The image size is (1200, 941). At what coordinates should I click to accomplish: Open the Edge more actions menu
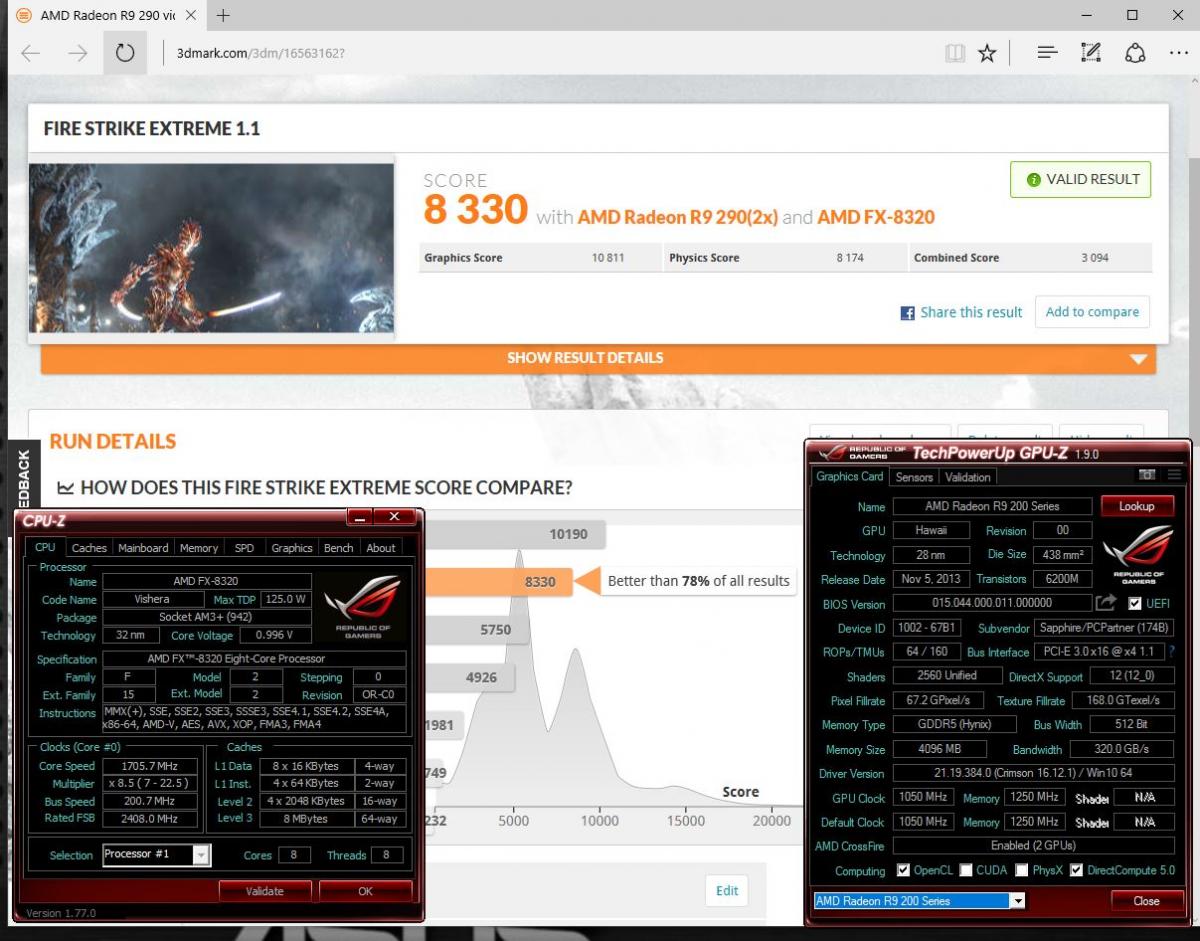[x=1179, y=53]
